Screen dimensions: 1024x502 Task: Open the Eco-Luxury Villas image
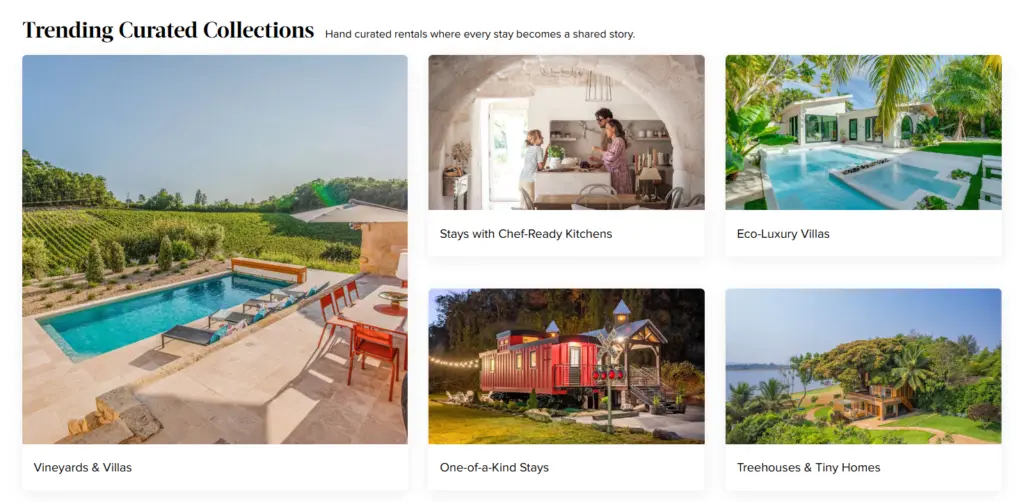pyautogui.click(x=863, y=133)
